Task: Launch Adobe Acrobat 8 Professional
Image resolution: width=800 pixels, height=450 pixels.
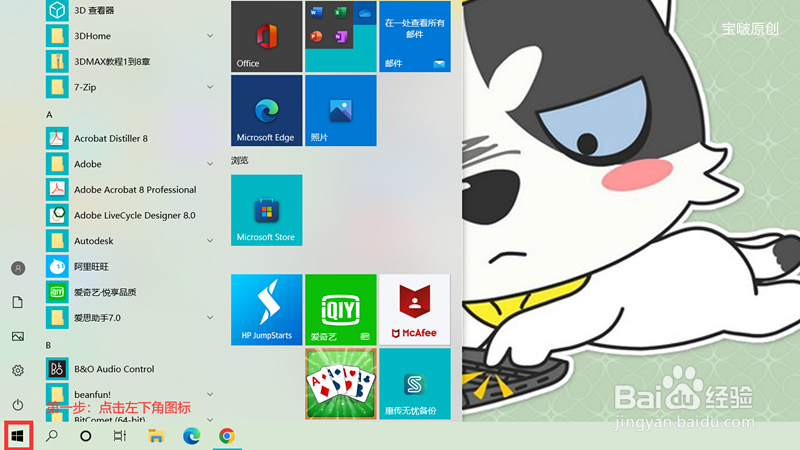Action: pos(130,189)
